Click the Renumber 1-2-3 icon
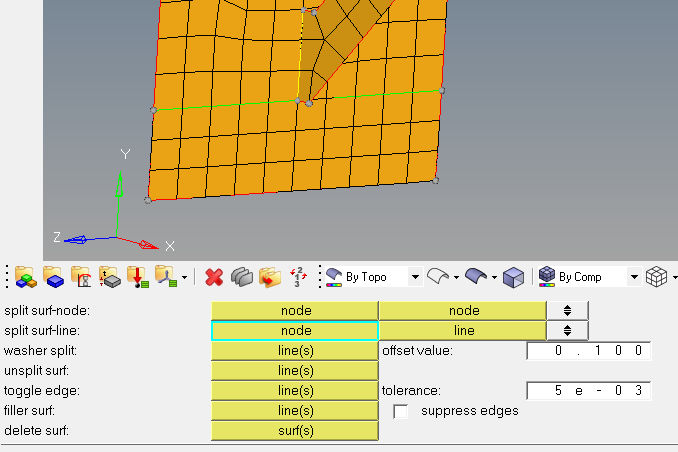The width and height of the screenshot is (678, 452). (x=298, y=277)
